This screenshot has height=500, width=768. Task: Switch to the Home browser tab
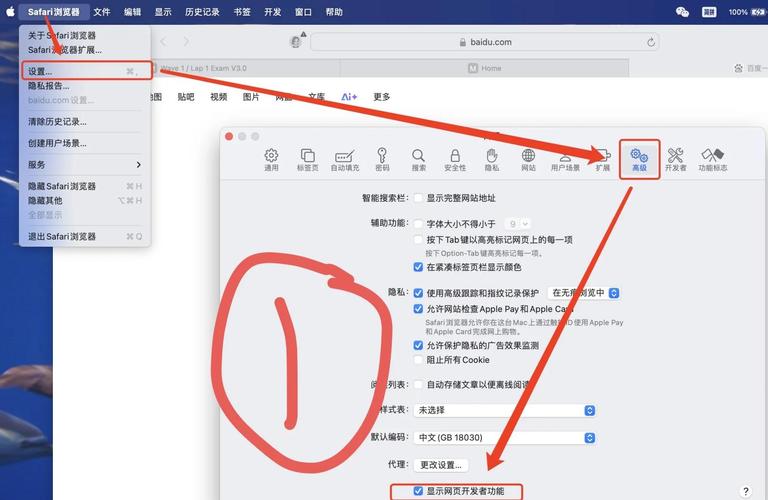[x=484, y=68]
